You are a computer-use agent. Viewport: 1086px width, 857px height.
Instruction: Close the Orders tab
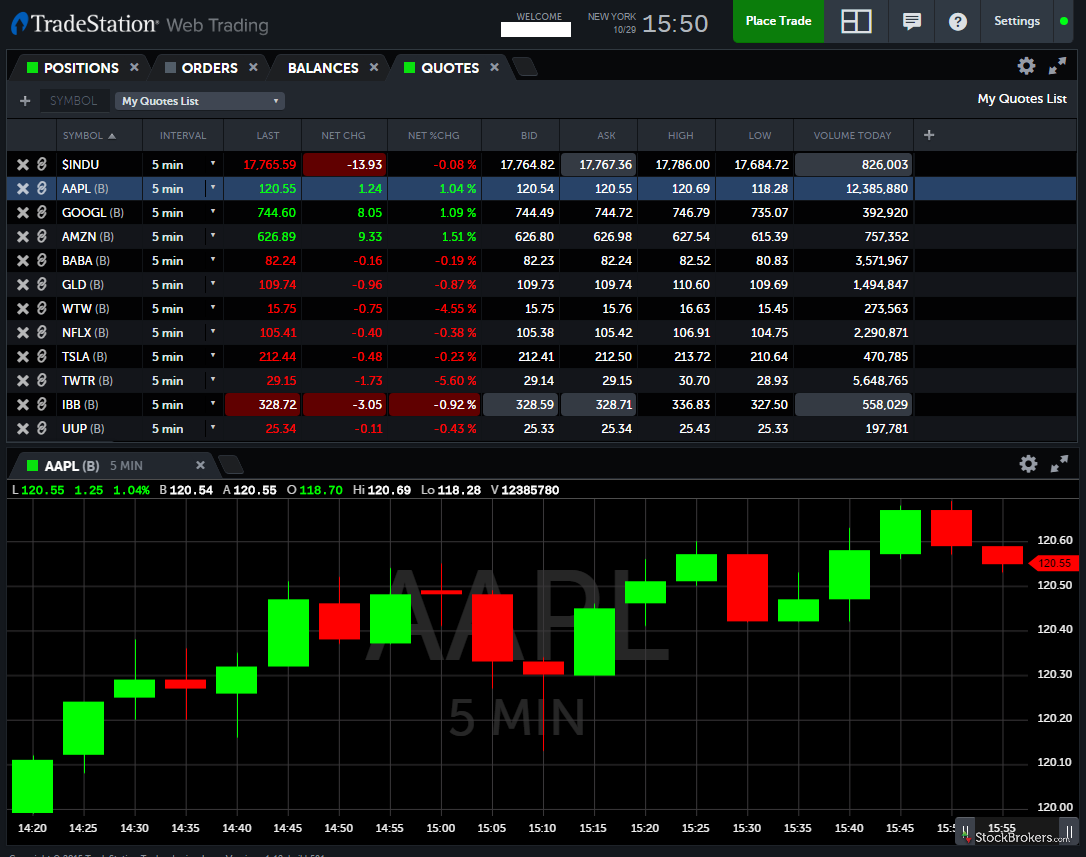pyautogui.click(x=253, y=67)
